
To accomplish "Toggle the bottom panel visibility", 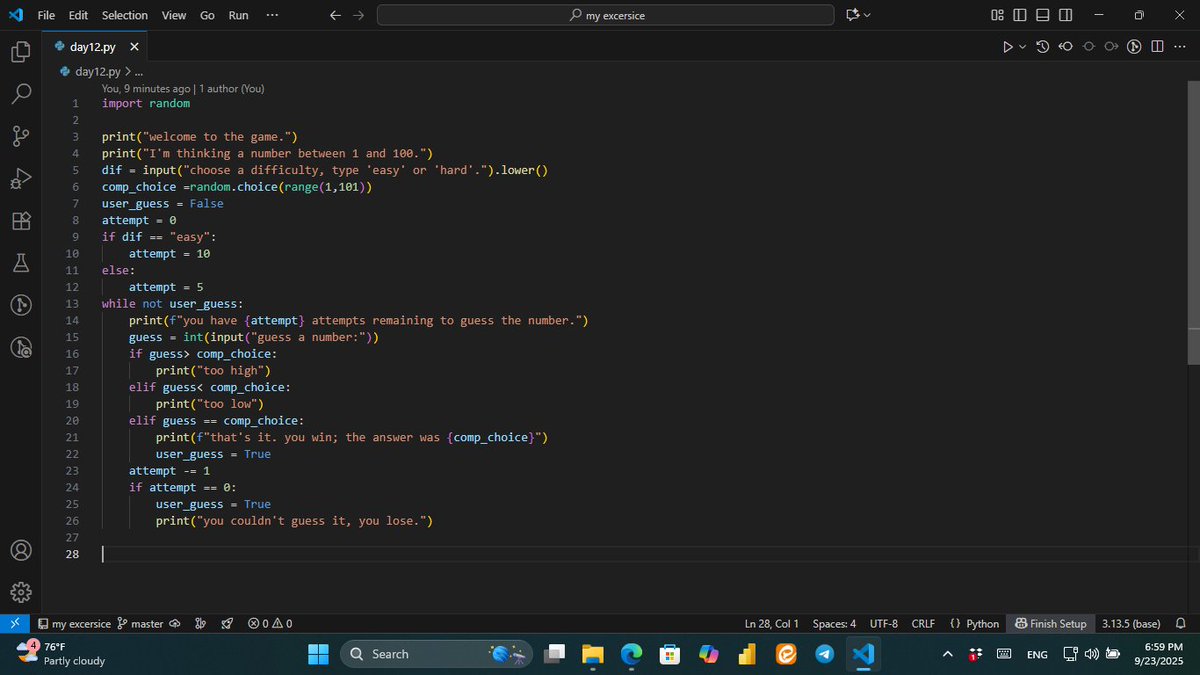I will coord(1041,15).
